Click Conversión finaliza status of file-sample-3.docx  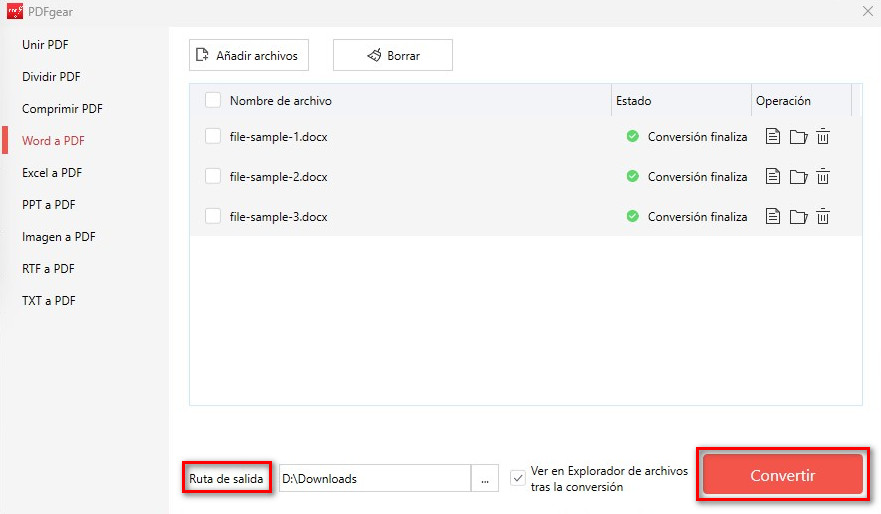pyautogui.click(x=697, y=216)
